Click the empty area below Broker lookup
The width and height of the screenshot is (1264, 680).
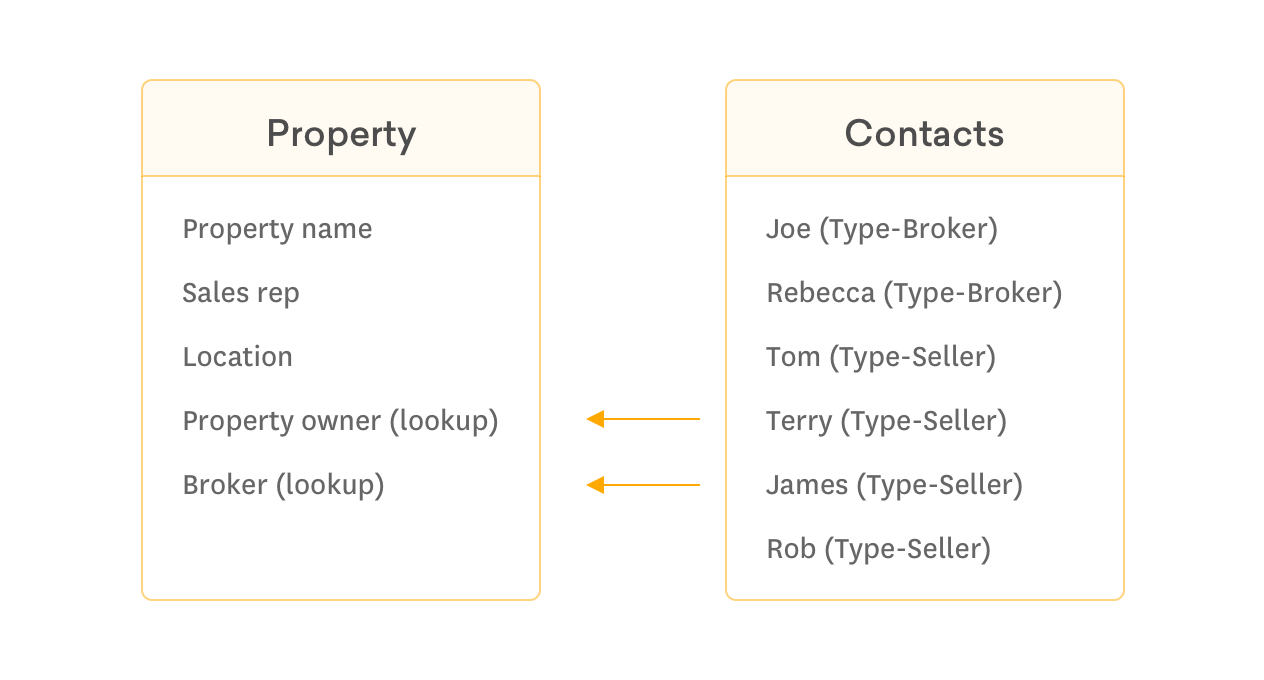coord(341,550)
